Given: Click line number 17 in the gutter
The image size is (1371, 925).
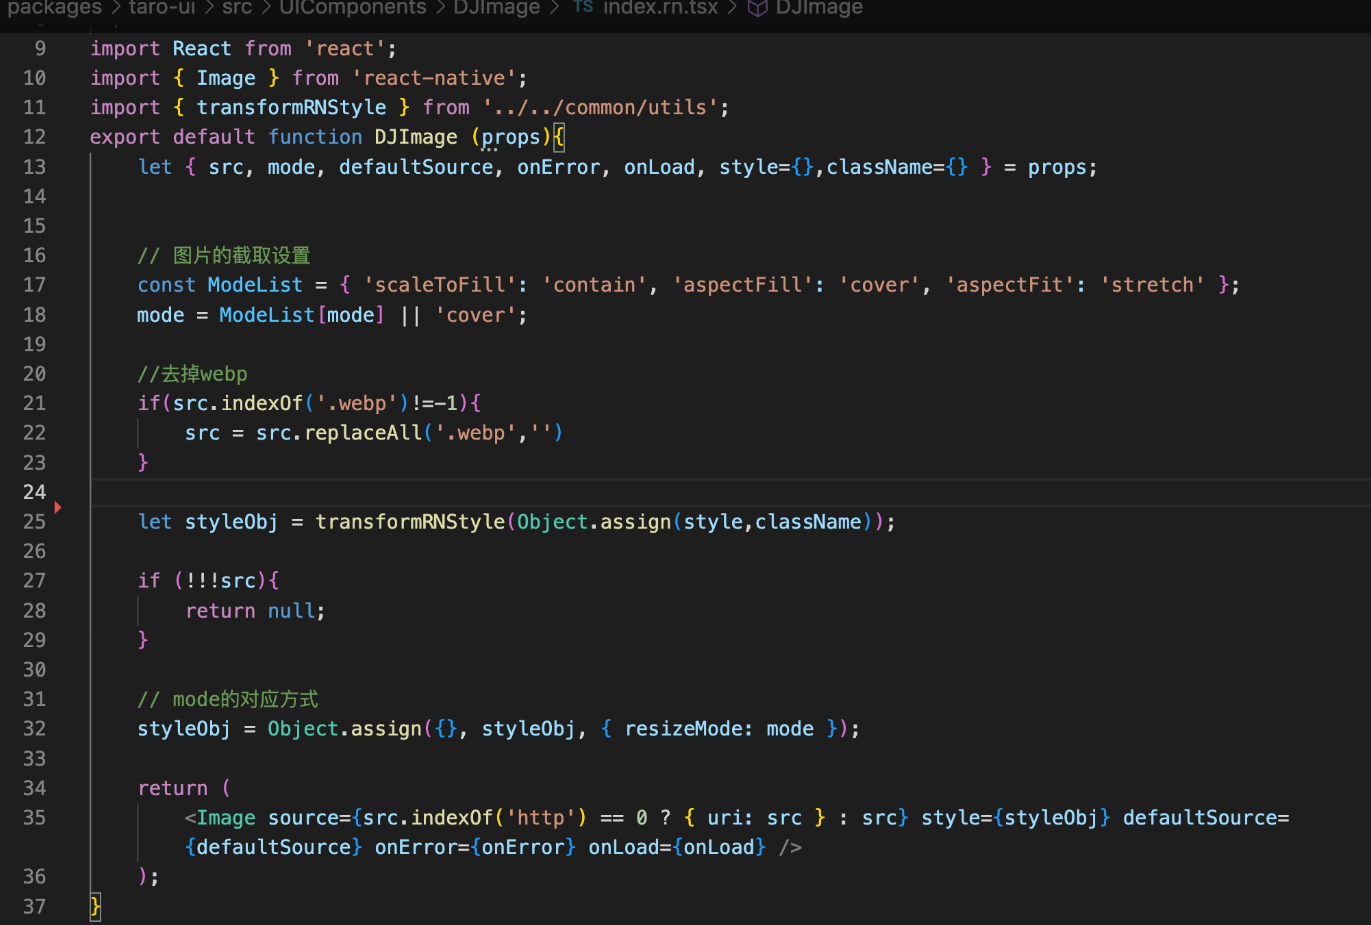Looking at the screenshot, I should (34, 285).
